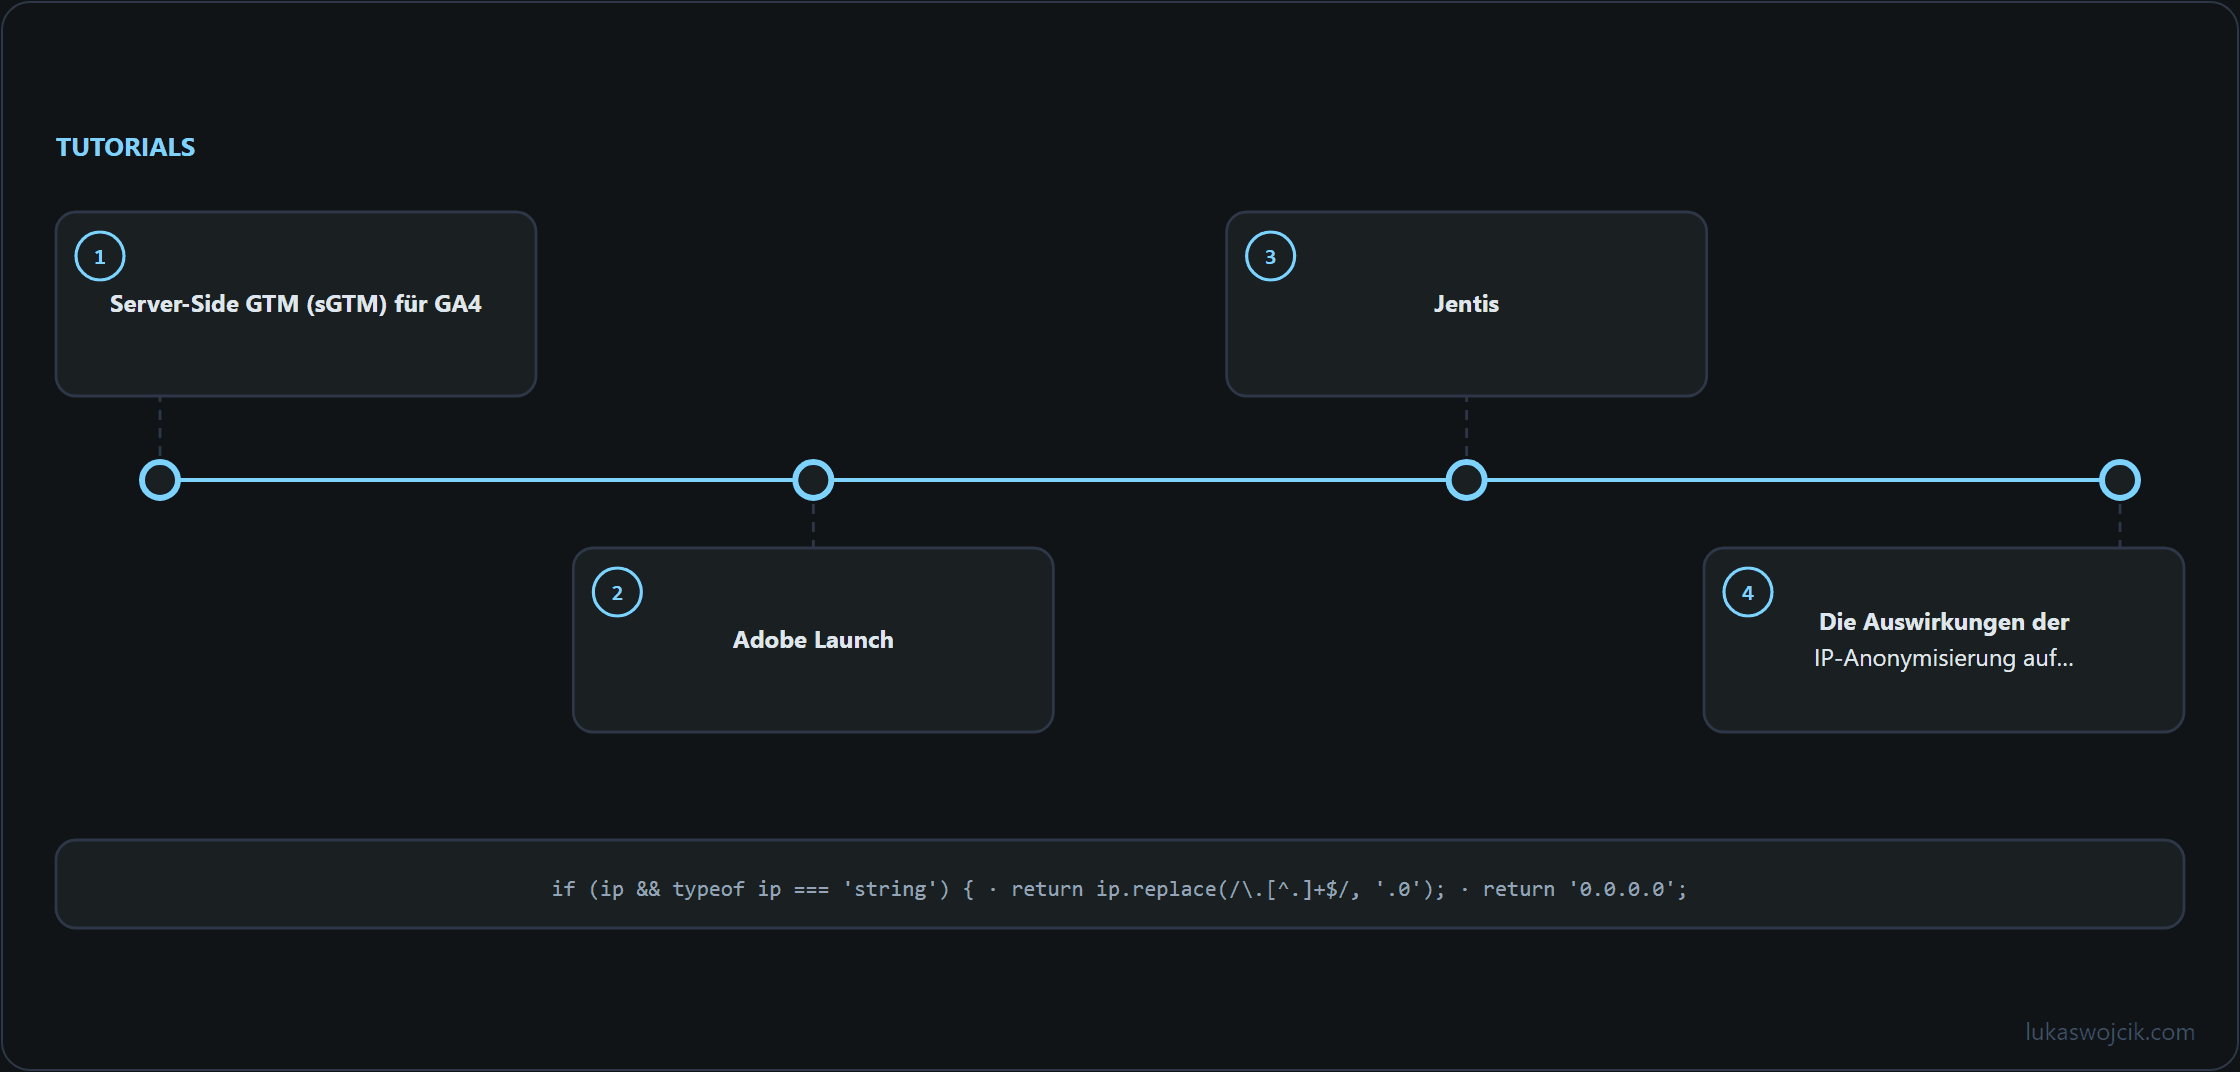This screenshot has height=1072, width=2240.
Task: Select the timeline node below the Jentis card
Action: [1466, 480]
